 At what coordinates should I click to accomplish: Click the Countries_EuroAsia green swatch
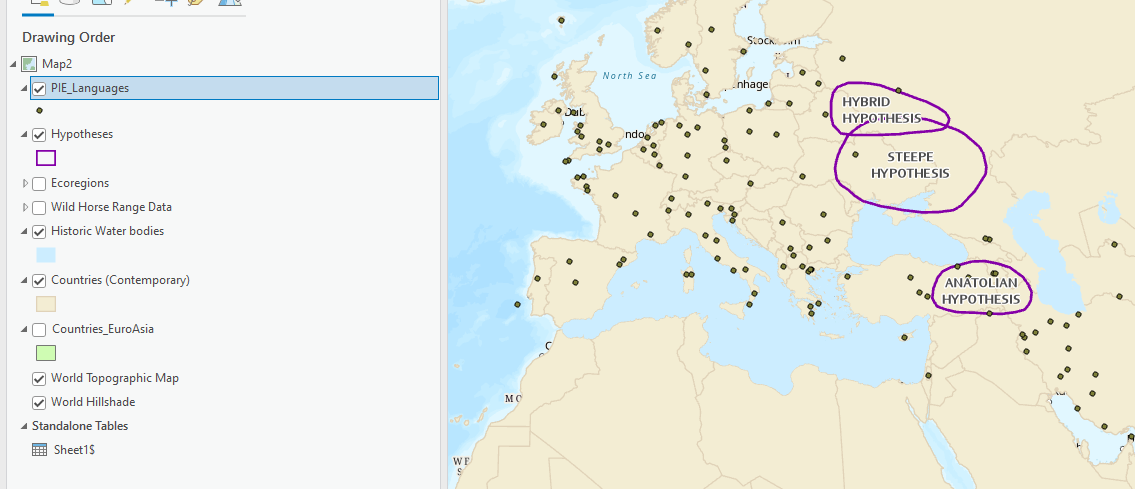tap(46, 353)
